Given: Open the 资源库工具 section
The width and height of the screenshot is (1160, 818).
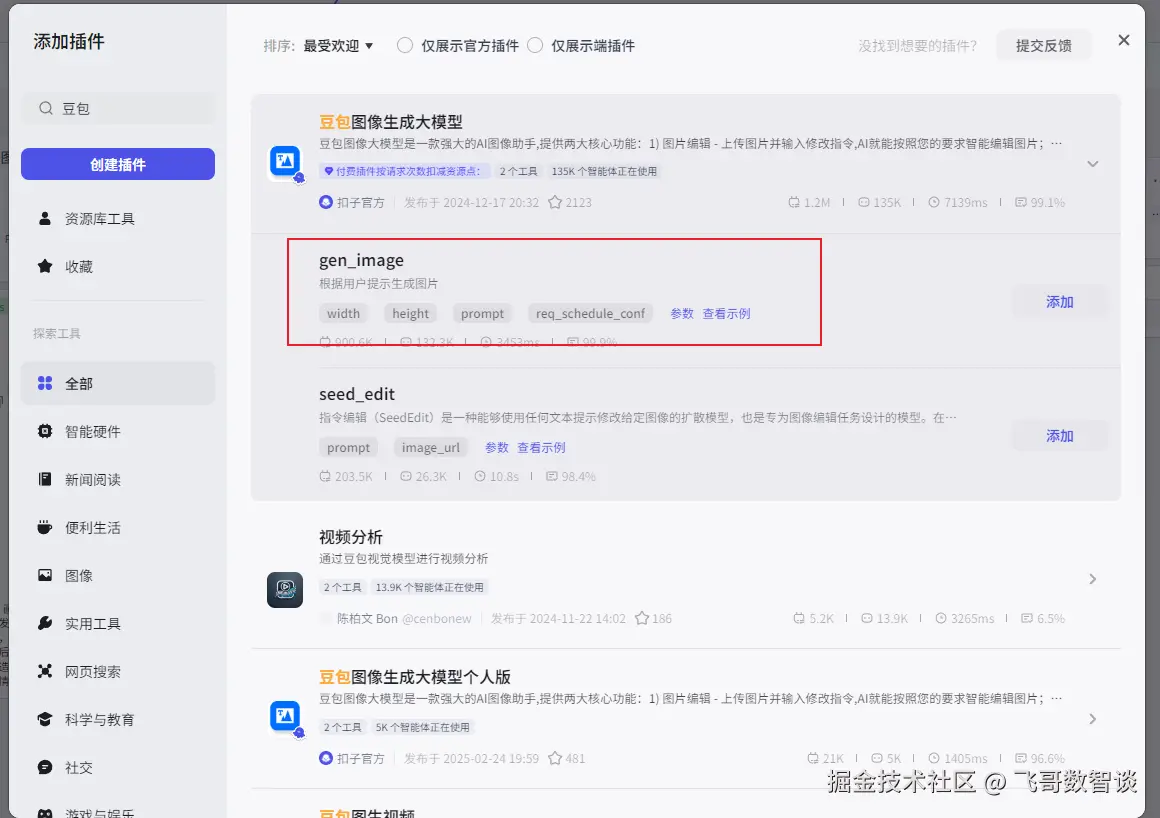Looking at the screenshot, I should (118, 218).
